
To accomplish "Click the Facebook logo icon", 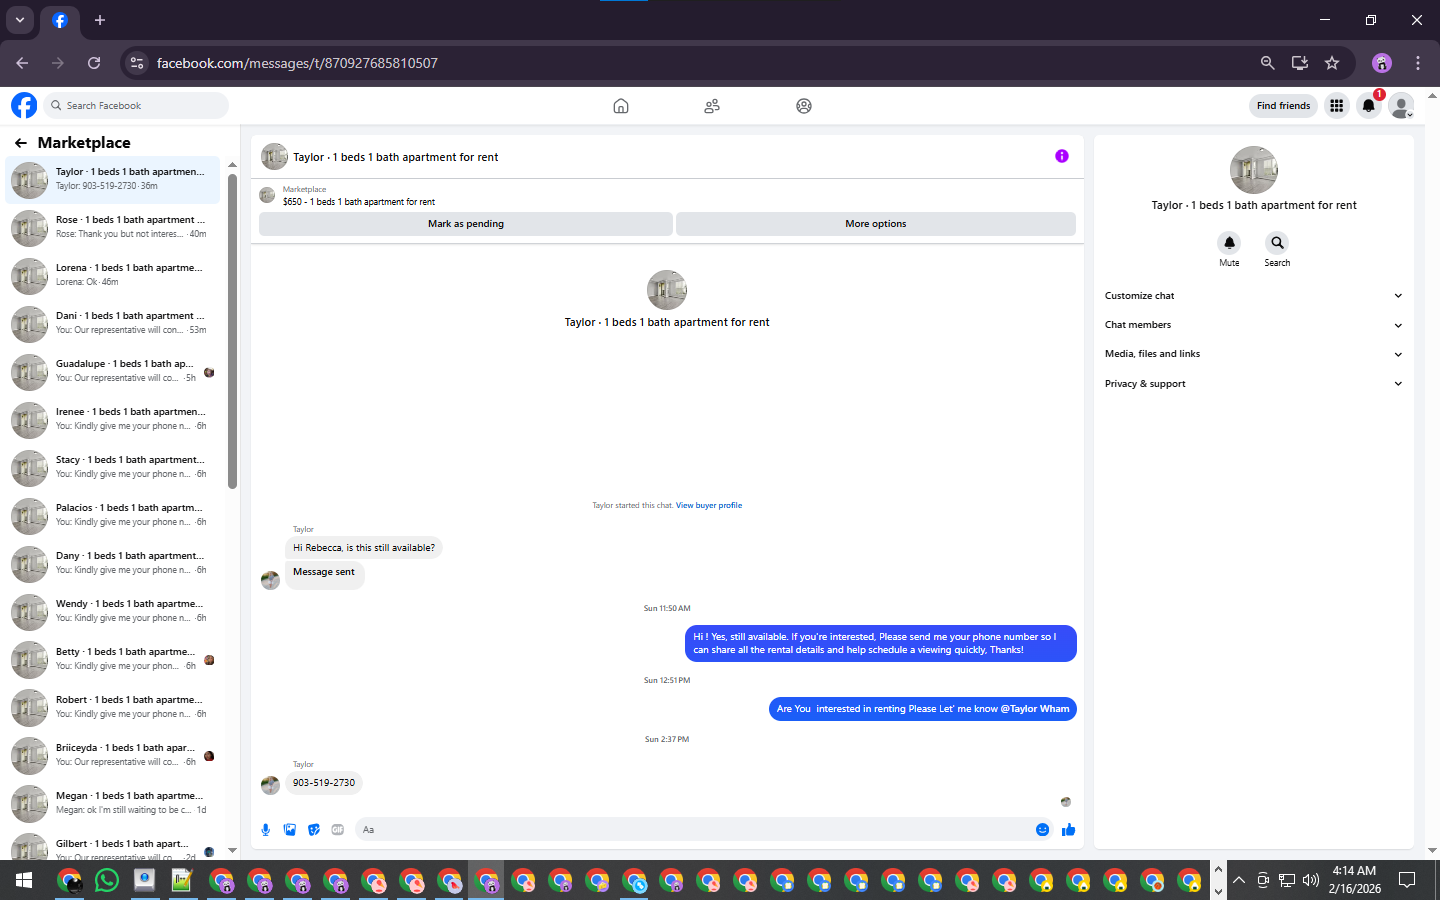I will coord(24,105).
